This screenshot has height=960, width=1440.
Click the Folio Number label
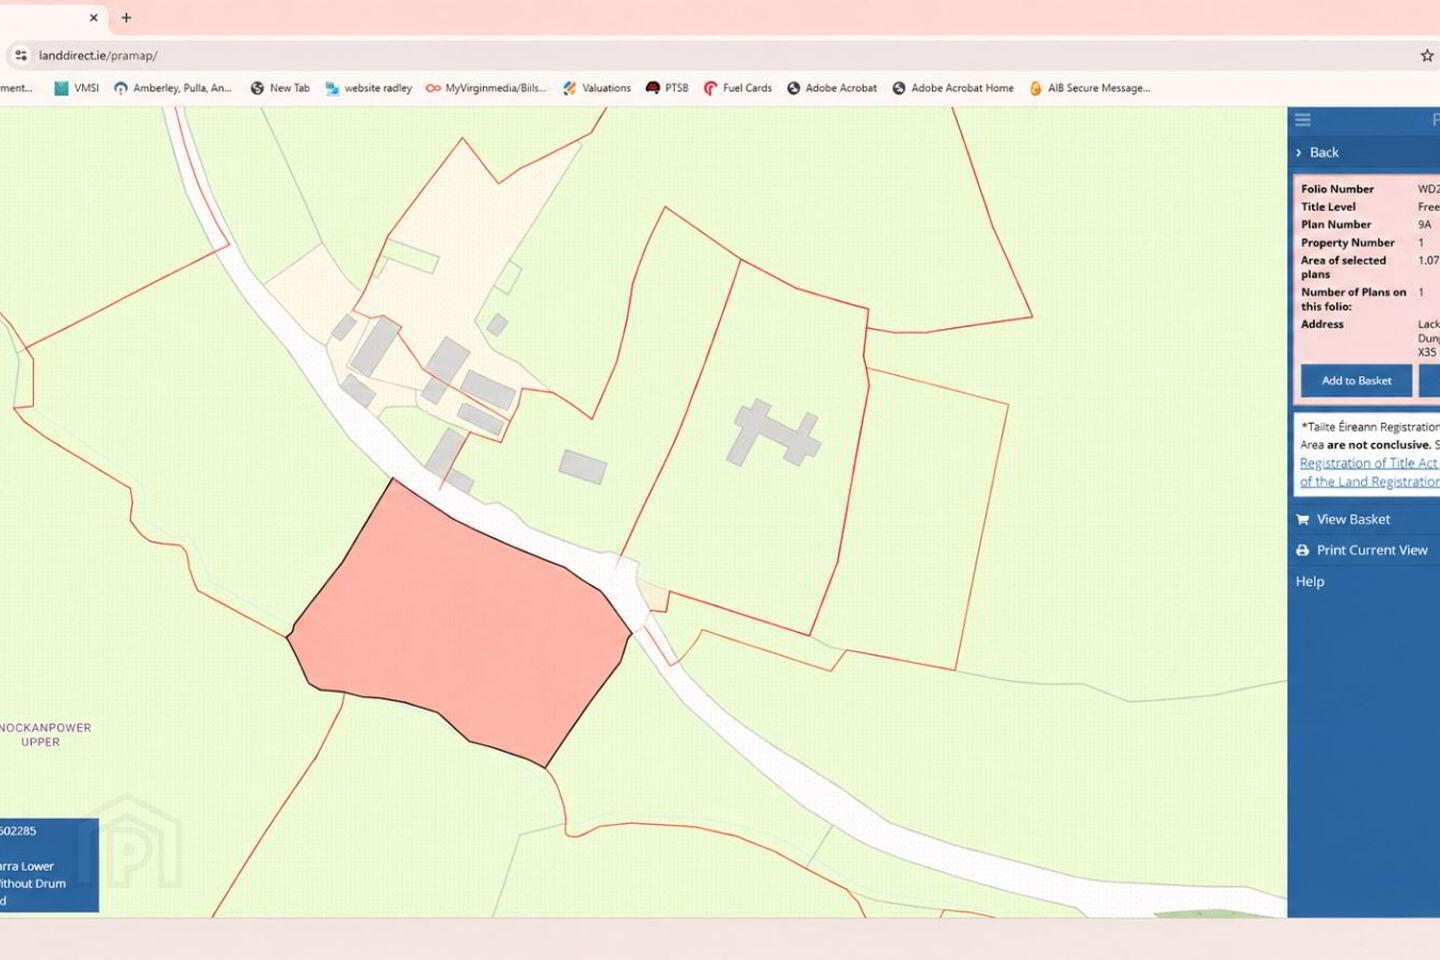(x=1337, y=189)
